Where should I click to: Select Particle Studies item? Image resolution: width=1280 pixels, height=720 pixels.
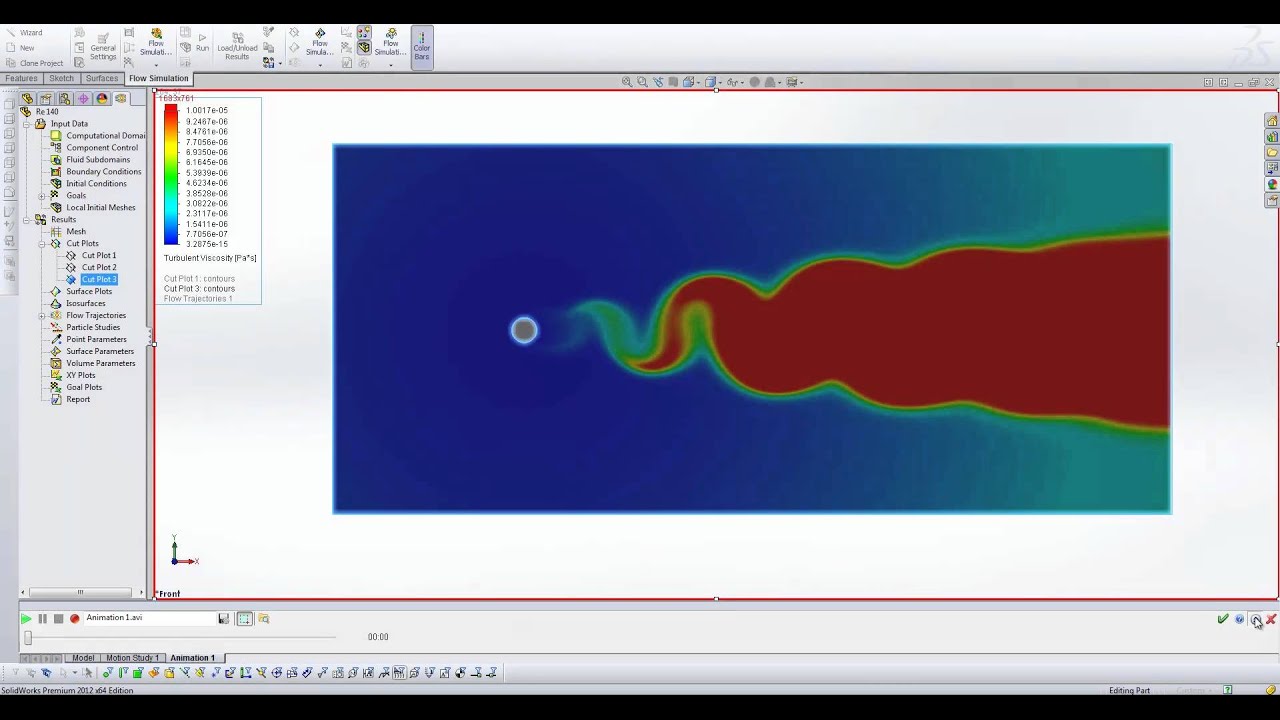pos(85,328)
